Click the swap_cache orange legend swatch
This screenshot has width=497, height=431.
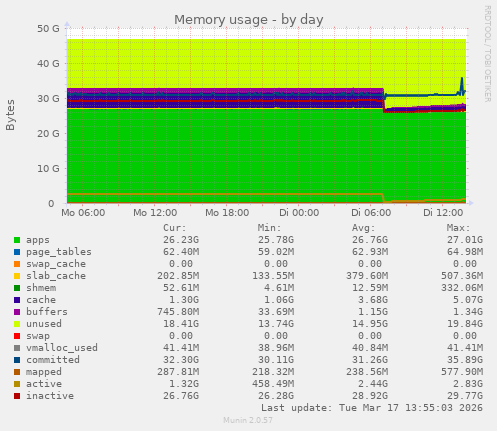coord(17,264)
